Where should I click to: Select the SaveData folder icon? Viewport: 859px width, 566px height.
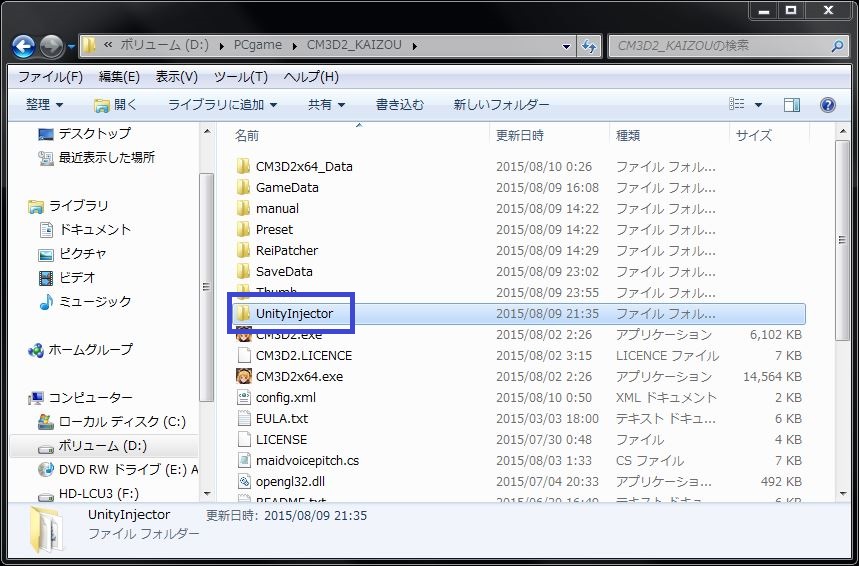[x=243, y=272]
